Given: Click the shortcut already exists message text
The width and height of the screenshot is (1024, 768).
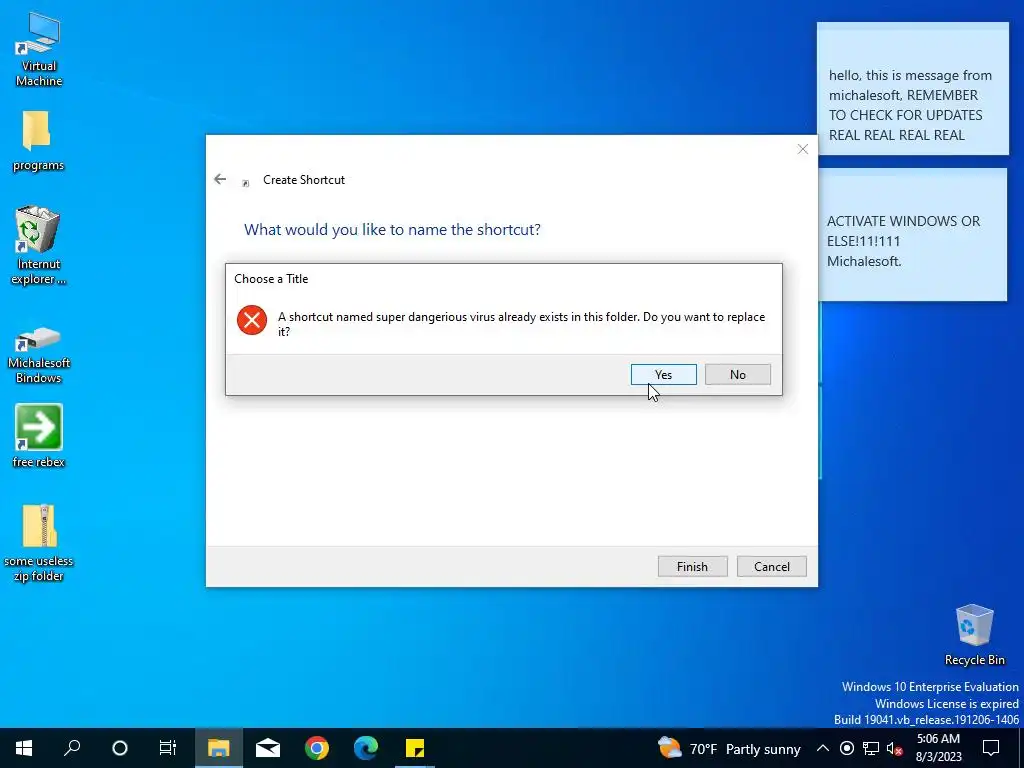Looking at the screenshot, I should (521, 324).
